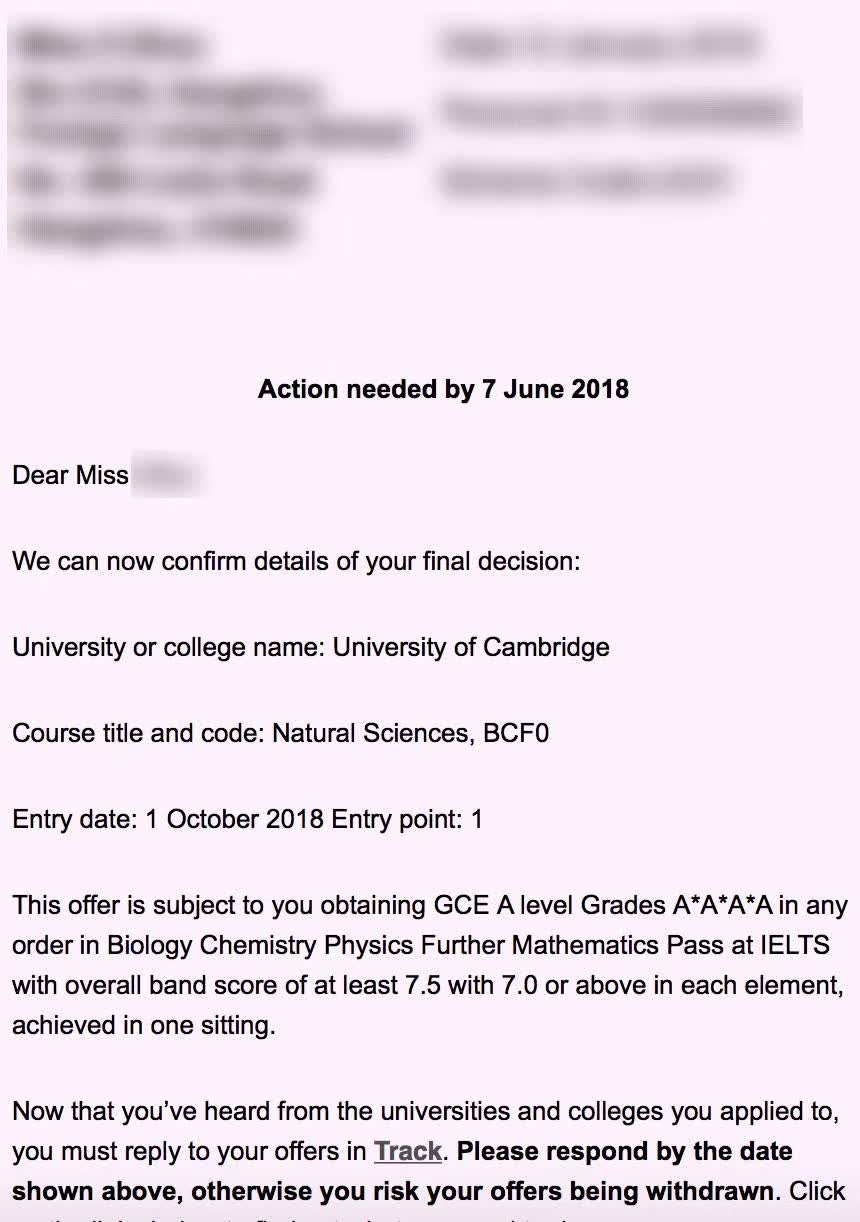The width and height of the screenshot is (860, 1222).
Task: Click 'We can now confirm details' sentence
Action: coord(296,561)
